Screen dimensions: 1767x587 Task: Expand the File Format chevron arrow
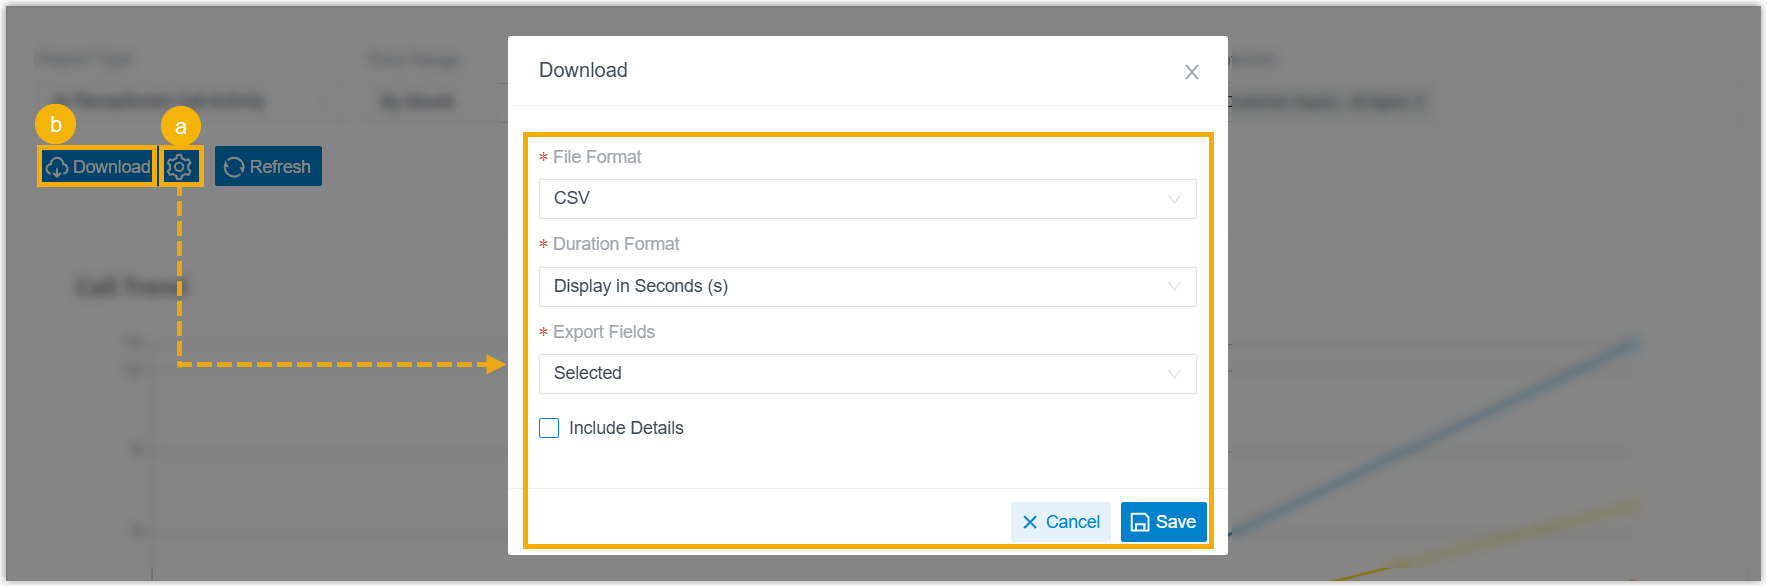(1174, 199)
